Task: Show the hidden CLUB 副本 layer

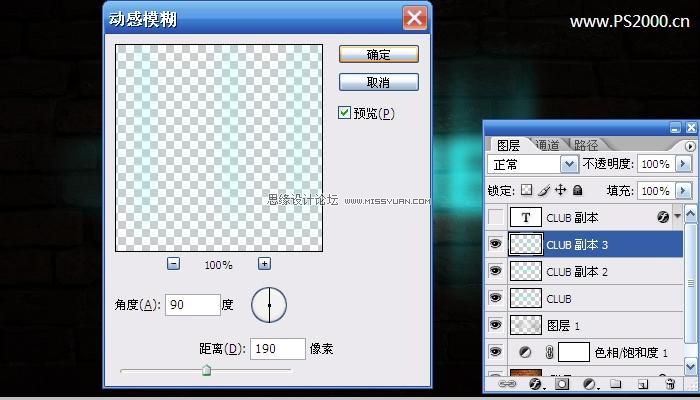Action: coord(496,217)
